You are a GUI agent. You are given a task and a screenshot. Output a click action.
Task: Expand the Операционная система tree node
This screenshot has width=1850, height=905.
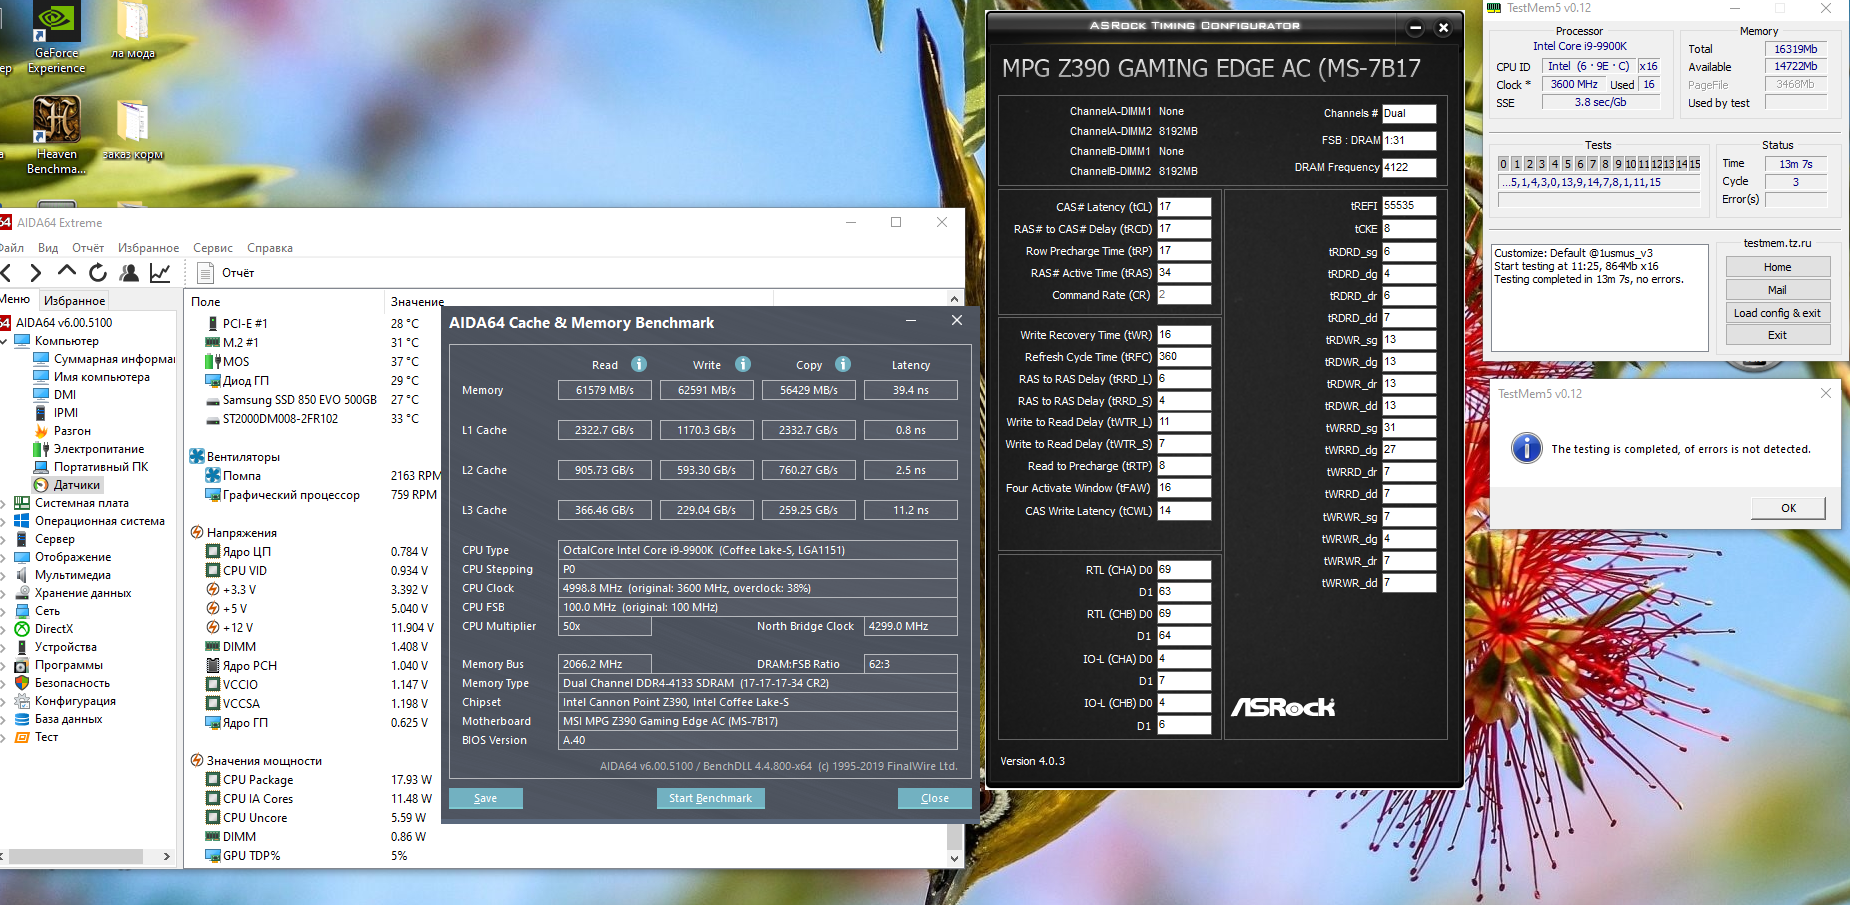[x=4, y=521]
